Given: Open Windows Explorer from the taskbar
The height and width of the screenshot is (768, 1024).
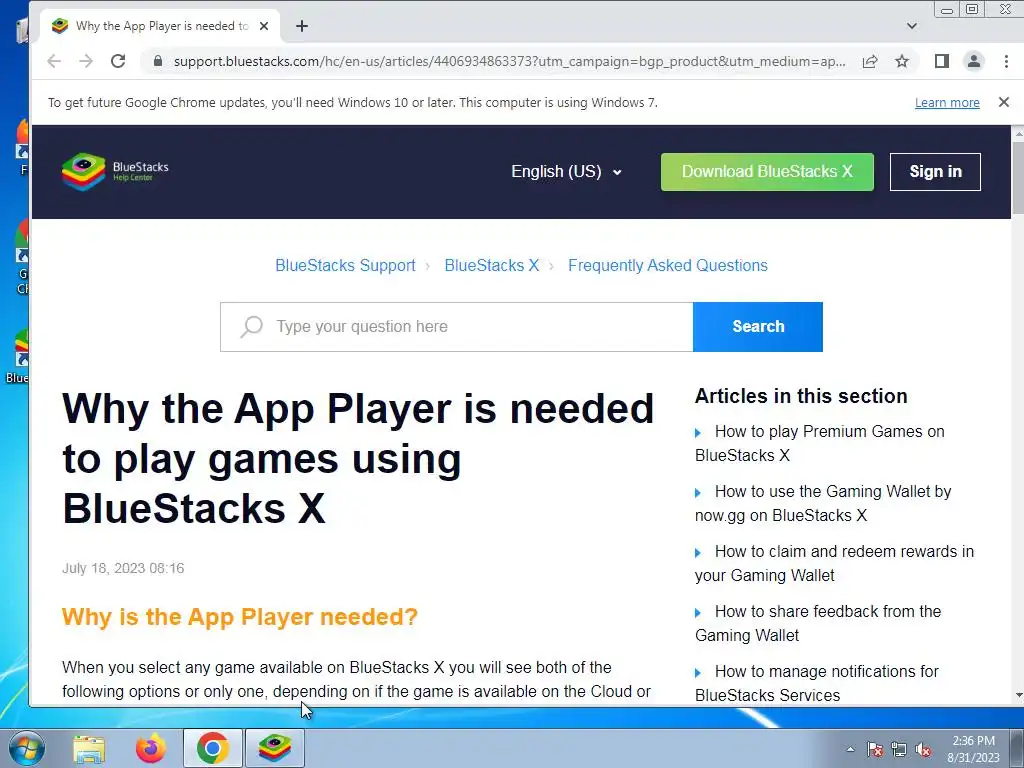Looking at the screenshot, I should [x=89, y=748].
